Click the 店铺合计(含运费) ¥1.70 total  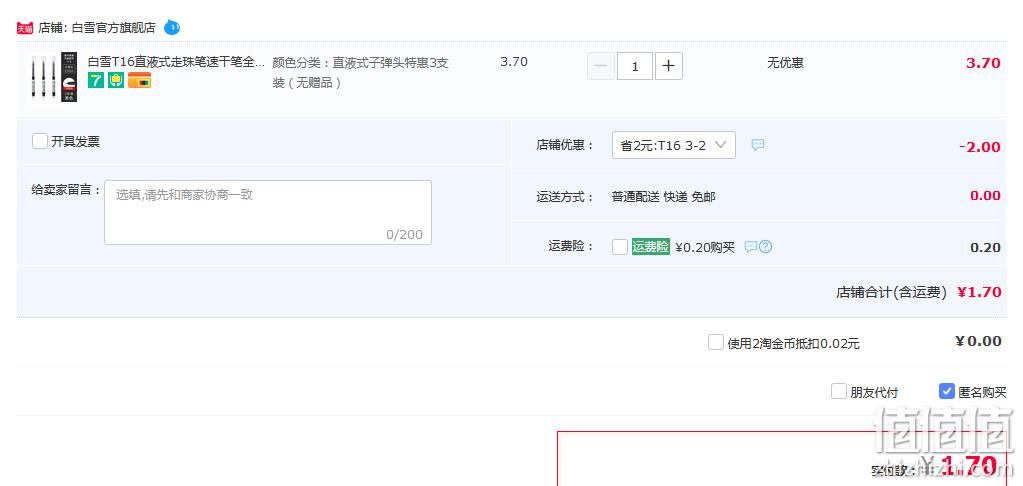tap(919, 292)
